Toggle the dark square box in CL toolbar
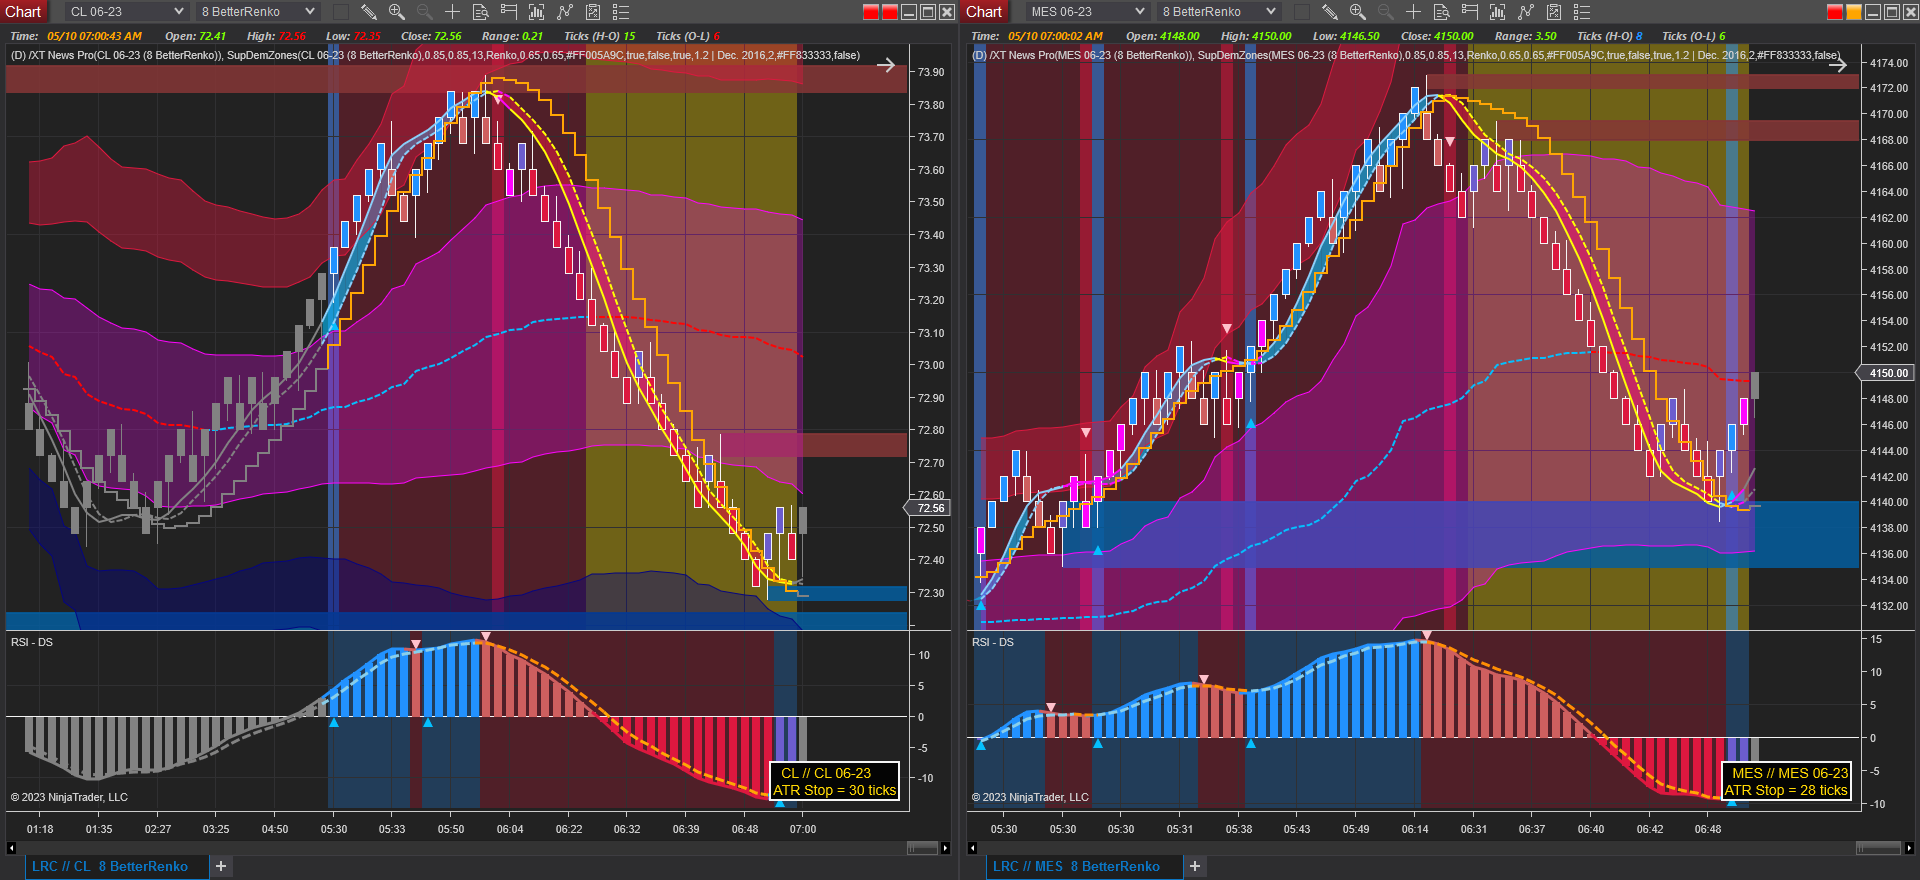Screen dimensions: 1920x880 [341, 12]
